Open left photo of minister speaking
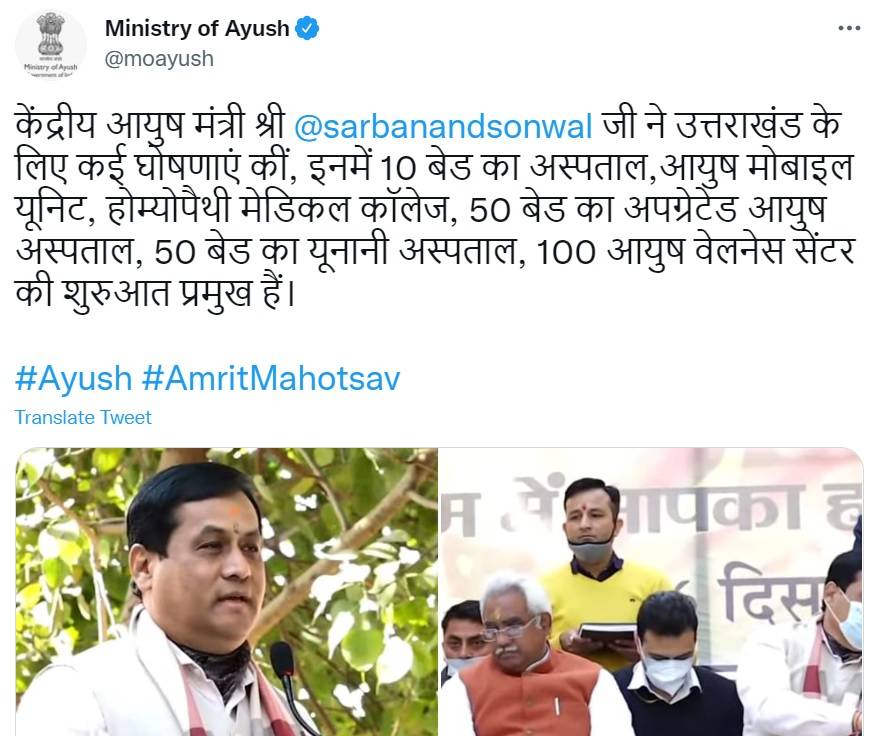This screenshot has width=885, height=736. (226, 592)
